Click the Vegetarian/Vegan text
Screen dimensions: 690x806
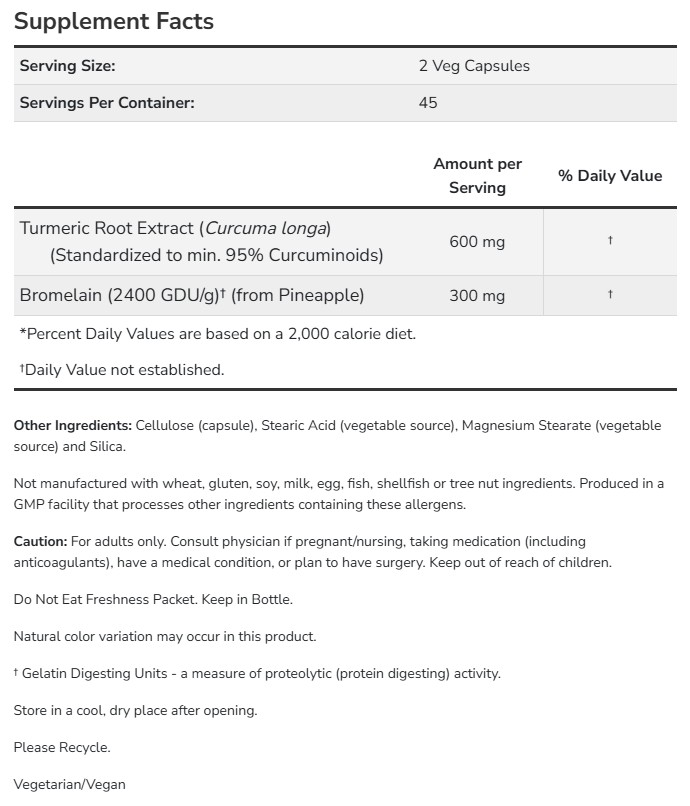(70, 784)
